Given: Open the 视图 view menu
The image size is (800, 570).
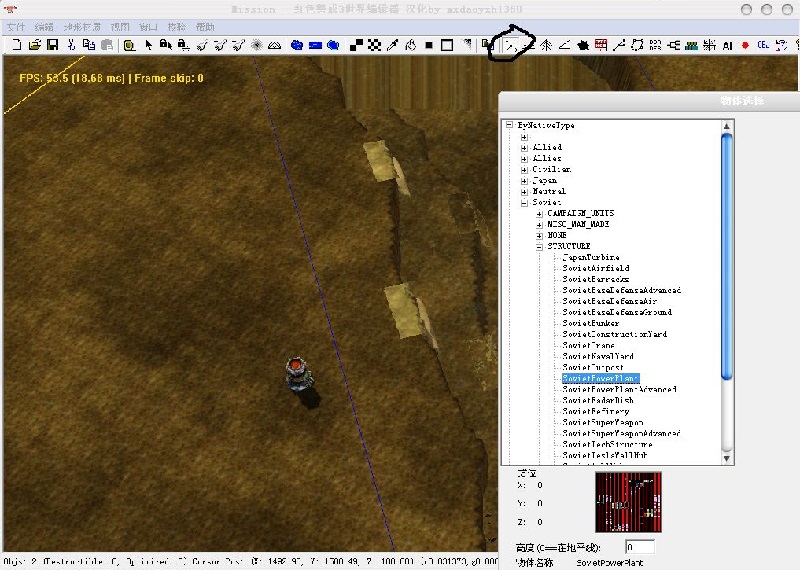Looking at the screenshot, I should click(x=120, y=27).
